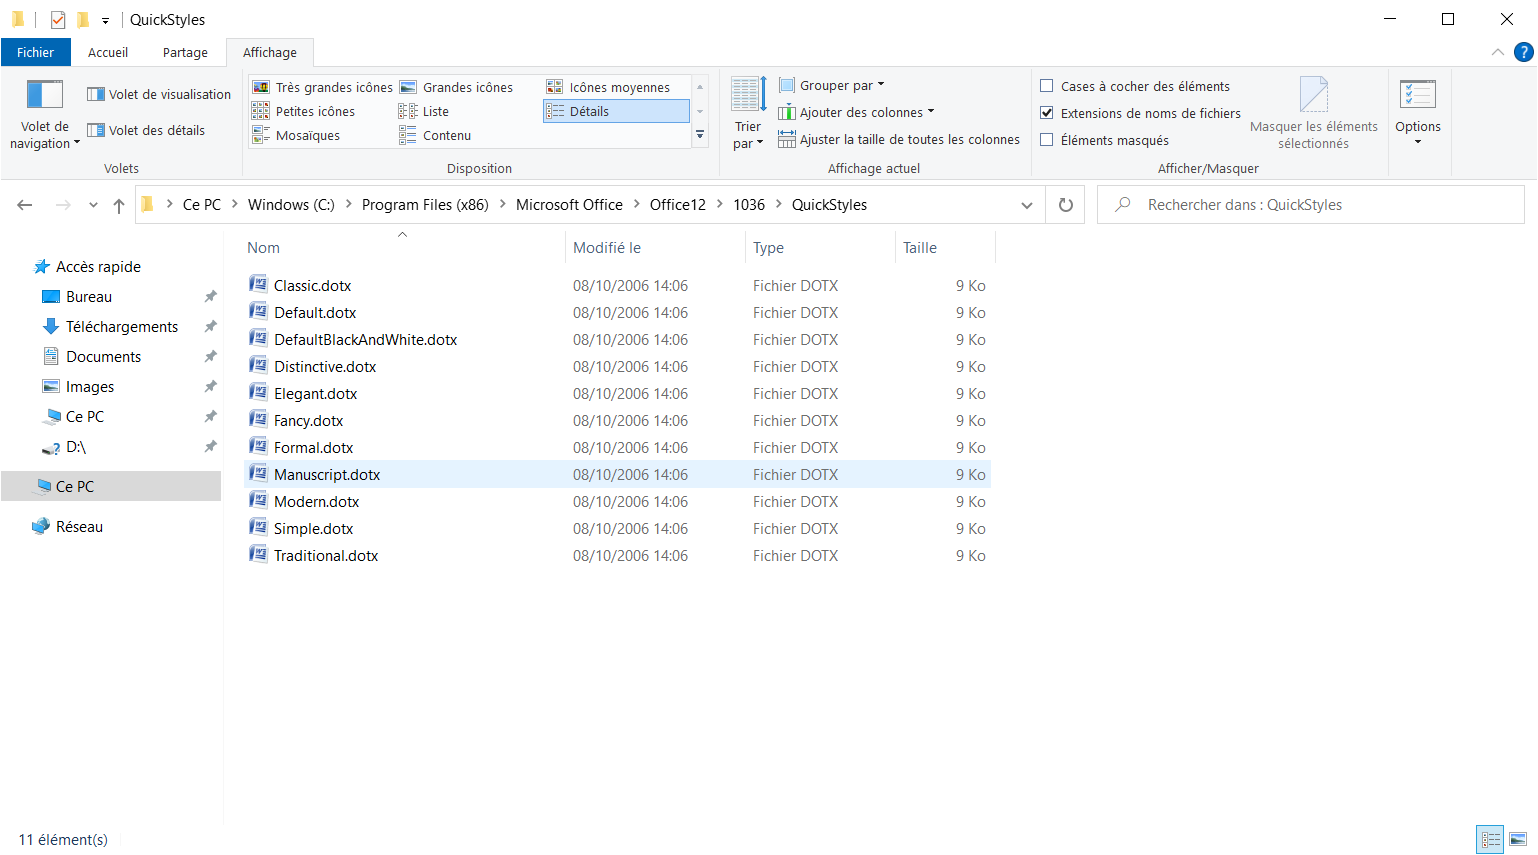Open Customize Quick Access Toolbar dropdown
The image size is (1538, 855).
pos(105,20)
